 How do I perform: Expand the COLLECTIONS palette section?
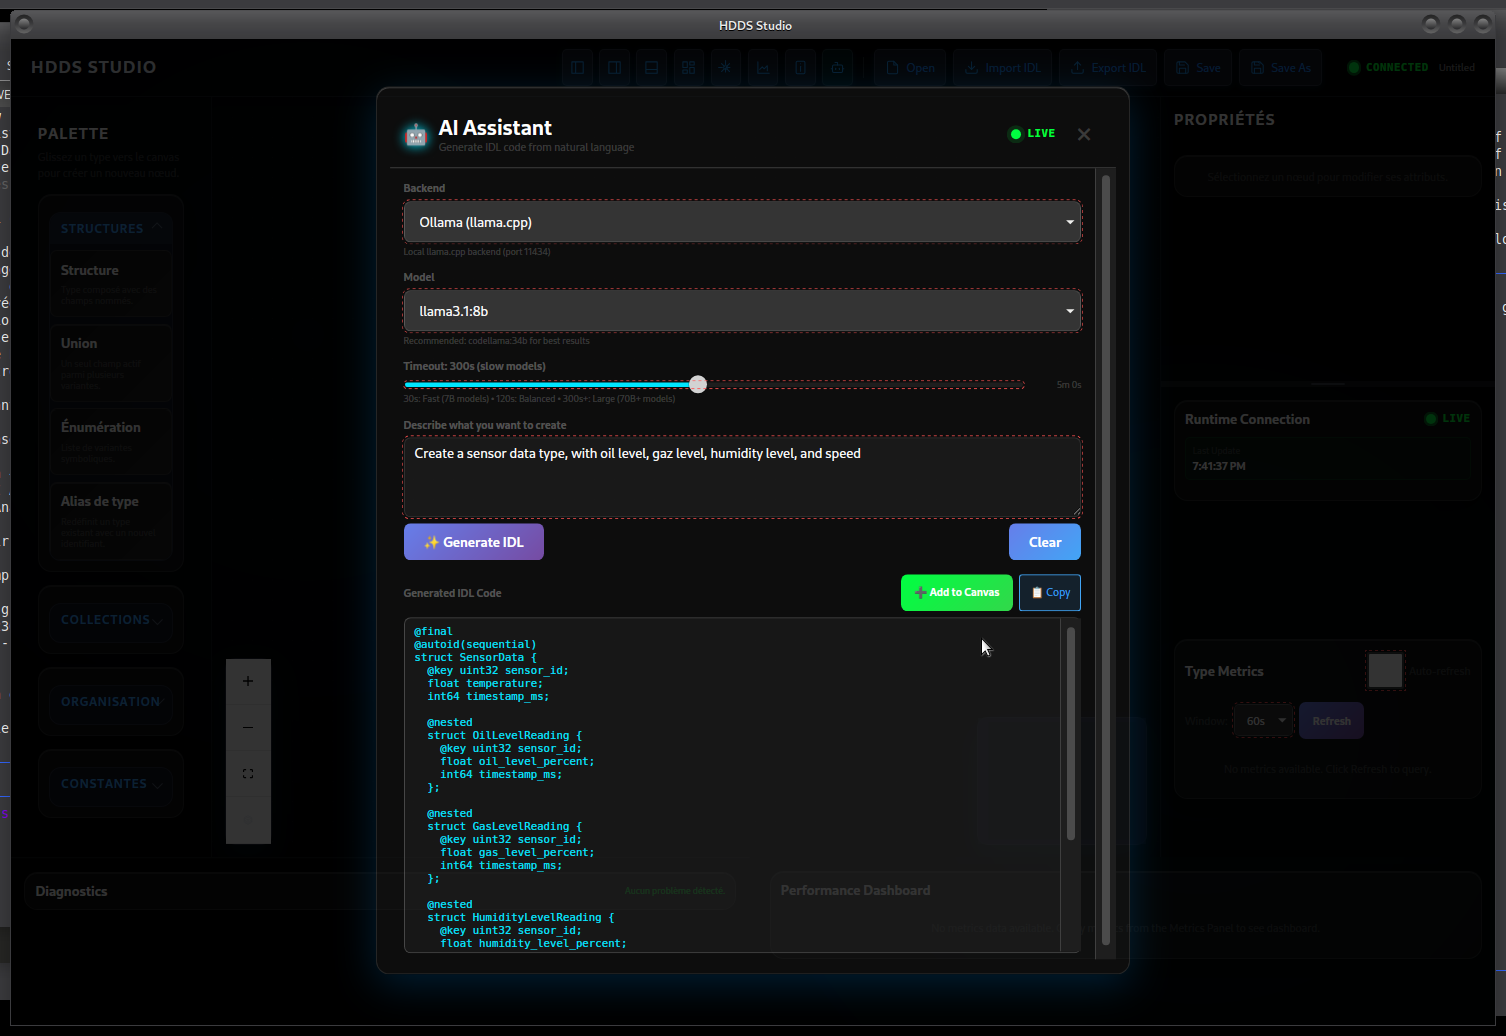click(x=111, y=620)
